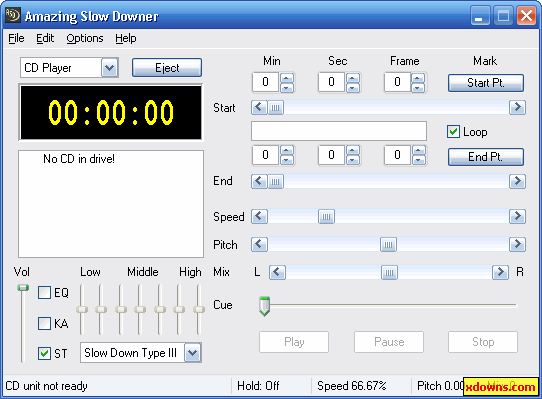
Task: Click the left arrow of the End scrollbar
Action: tap(259, 181)
